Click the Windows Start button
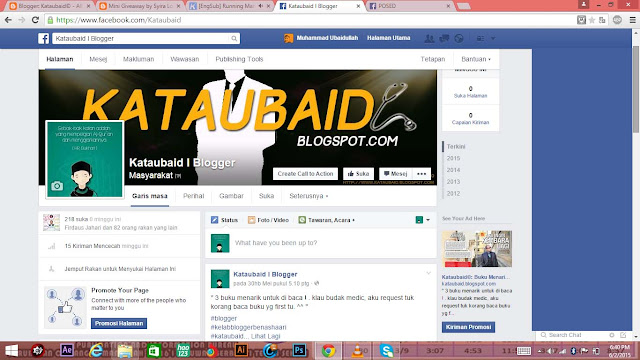 (x=11, y=351)
